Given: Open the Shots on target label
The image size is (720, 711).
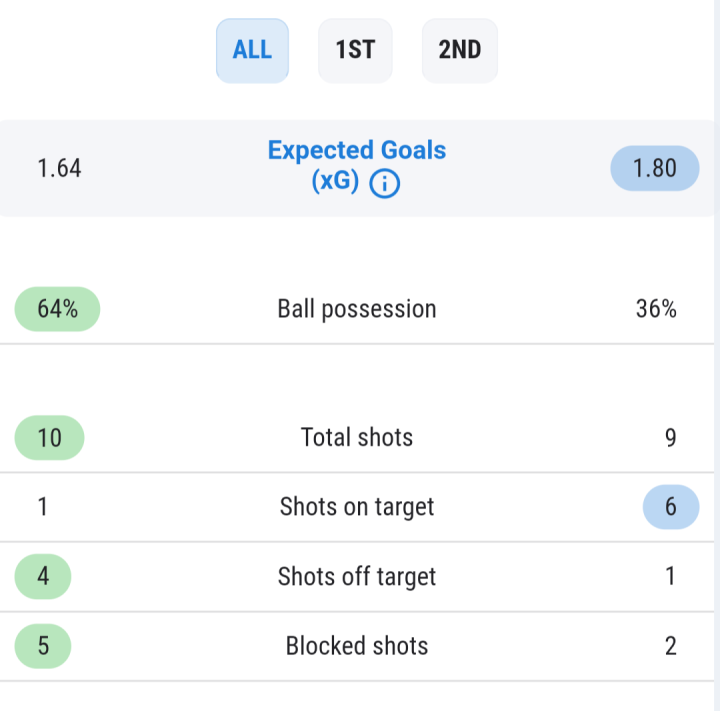Looking at the screenshot, I should click(x=357, y=507).
